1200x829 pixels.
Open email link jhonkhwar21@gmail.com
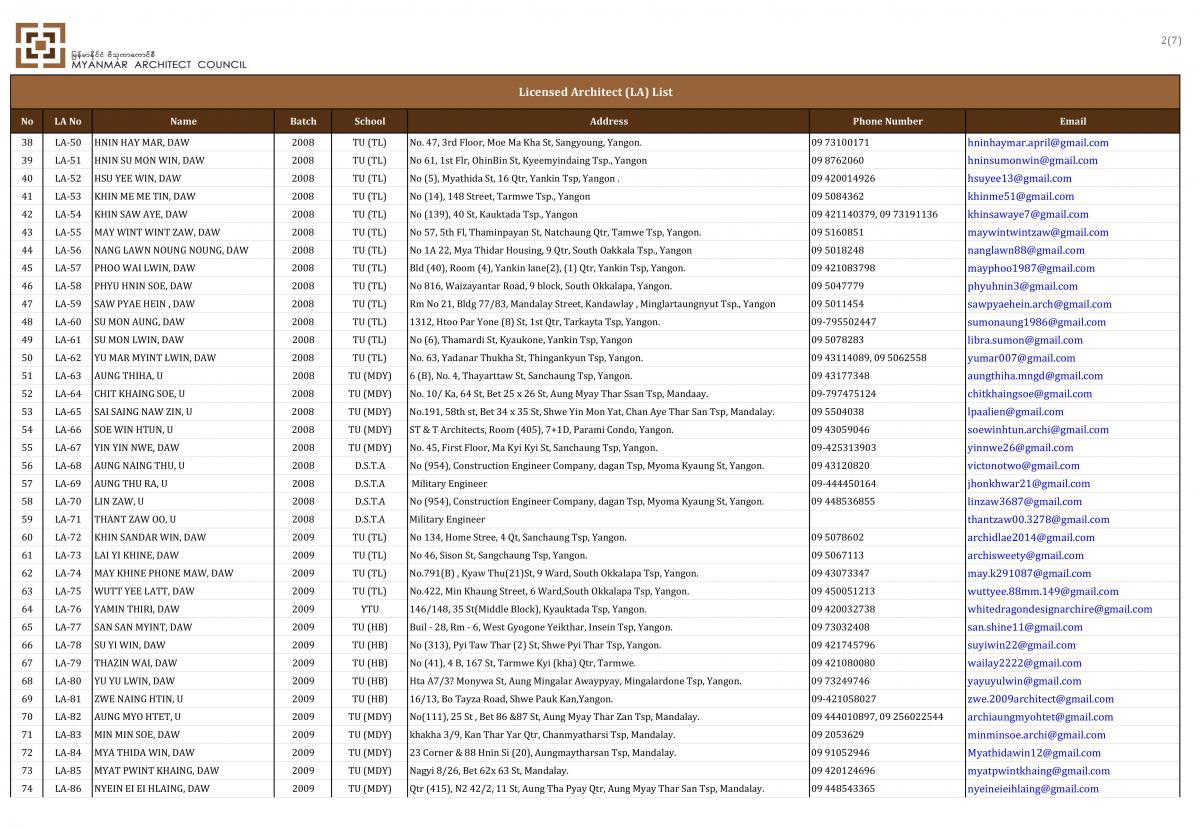[x=1027, y=484]
